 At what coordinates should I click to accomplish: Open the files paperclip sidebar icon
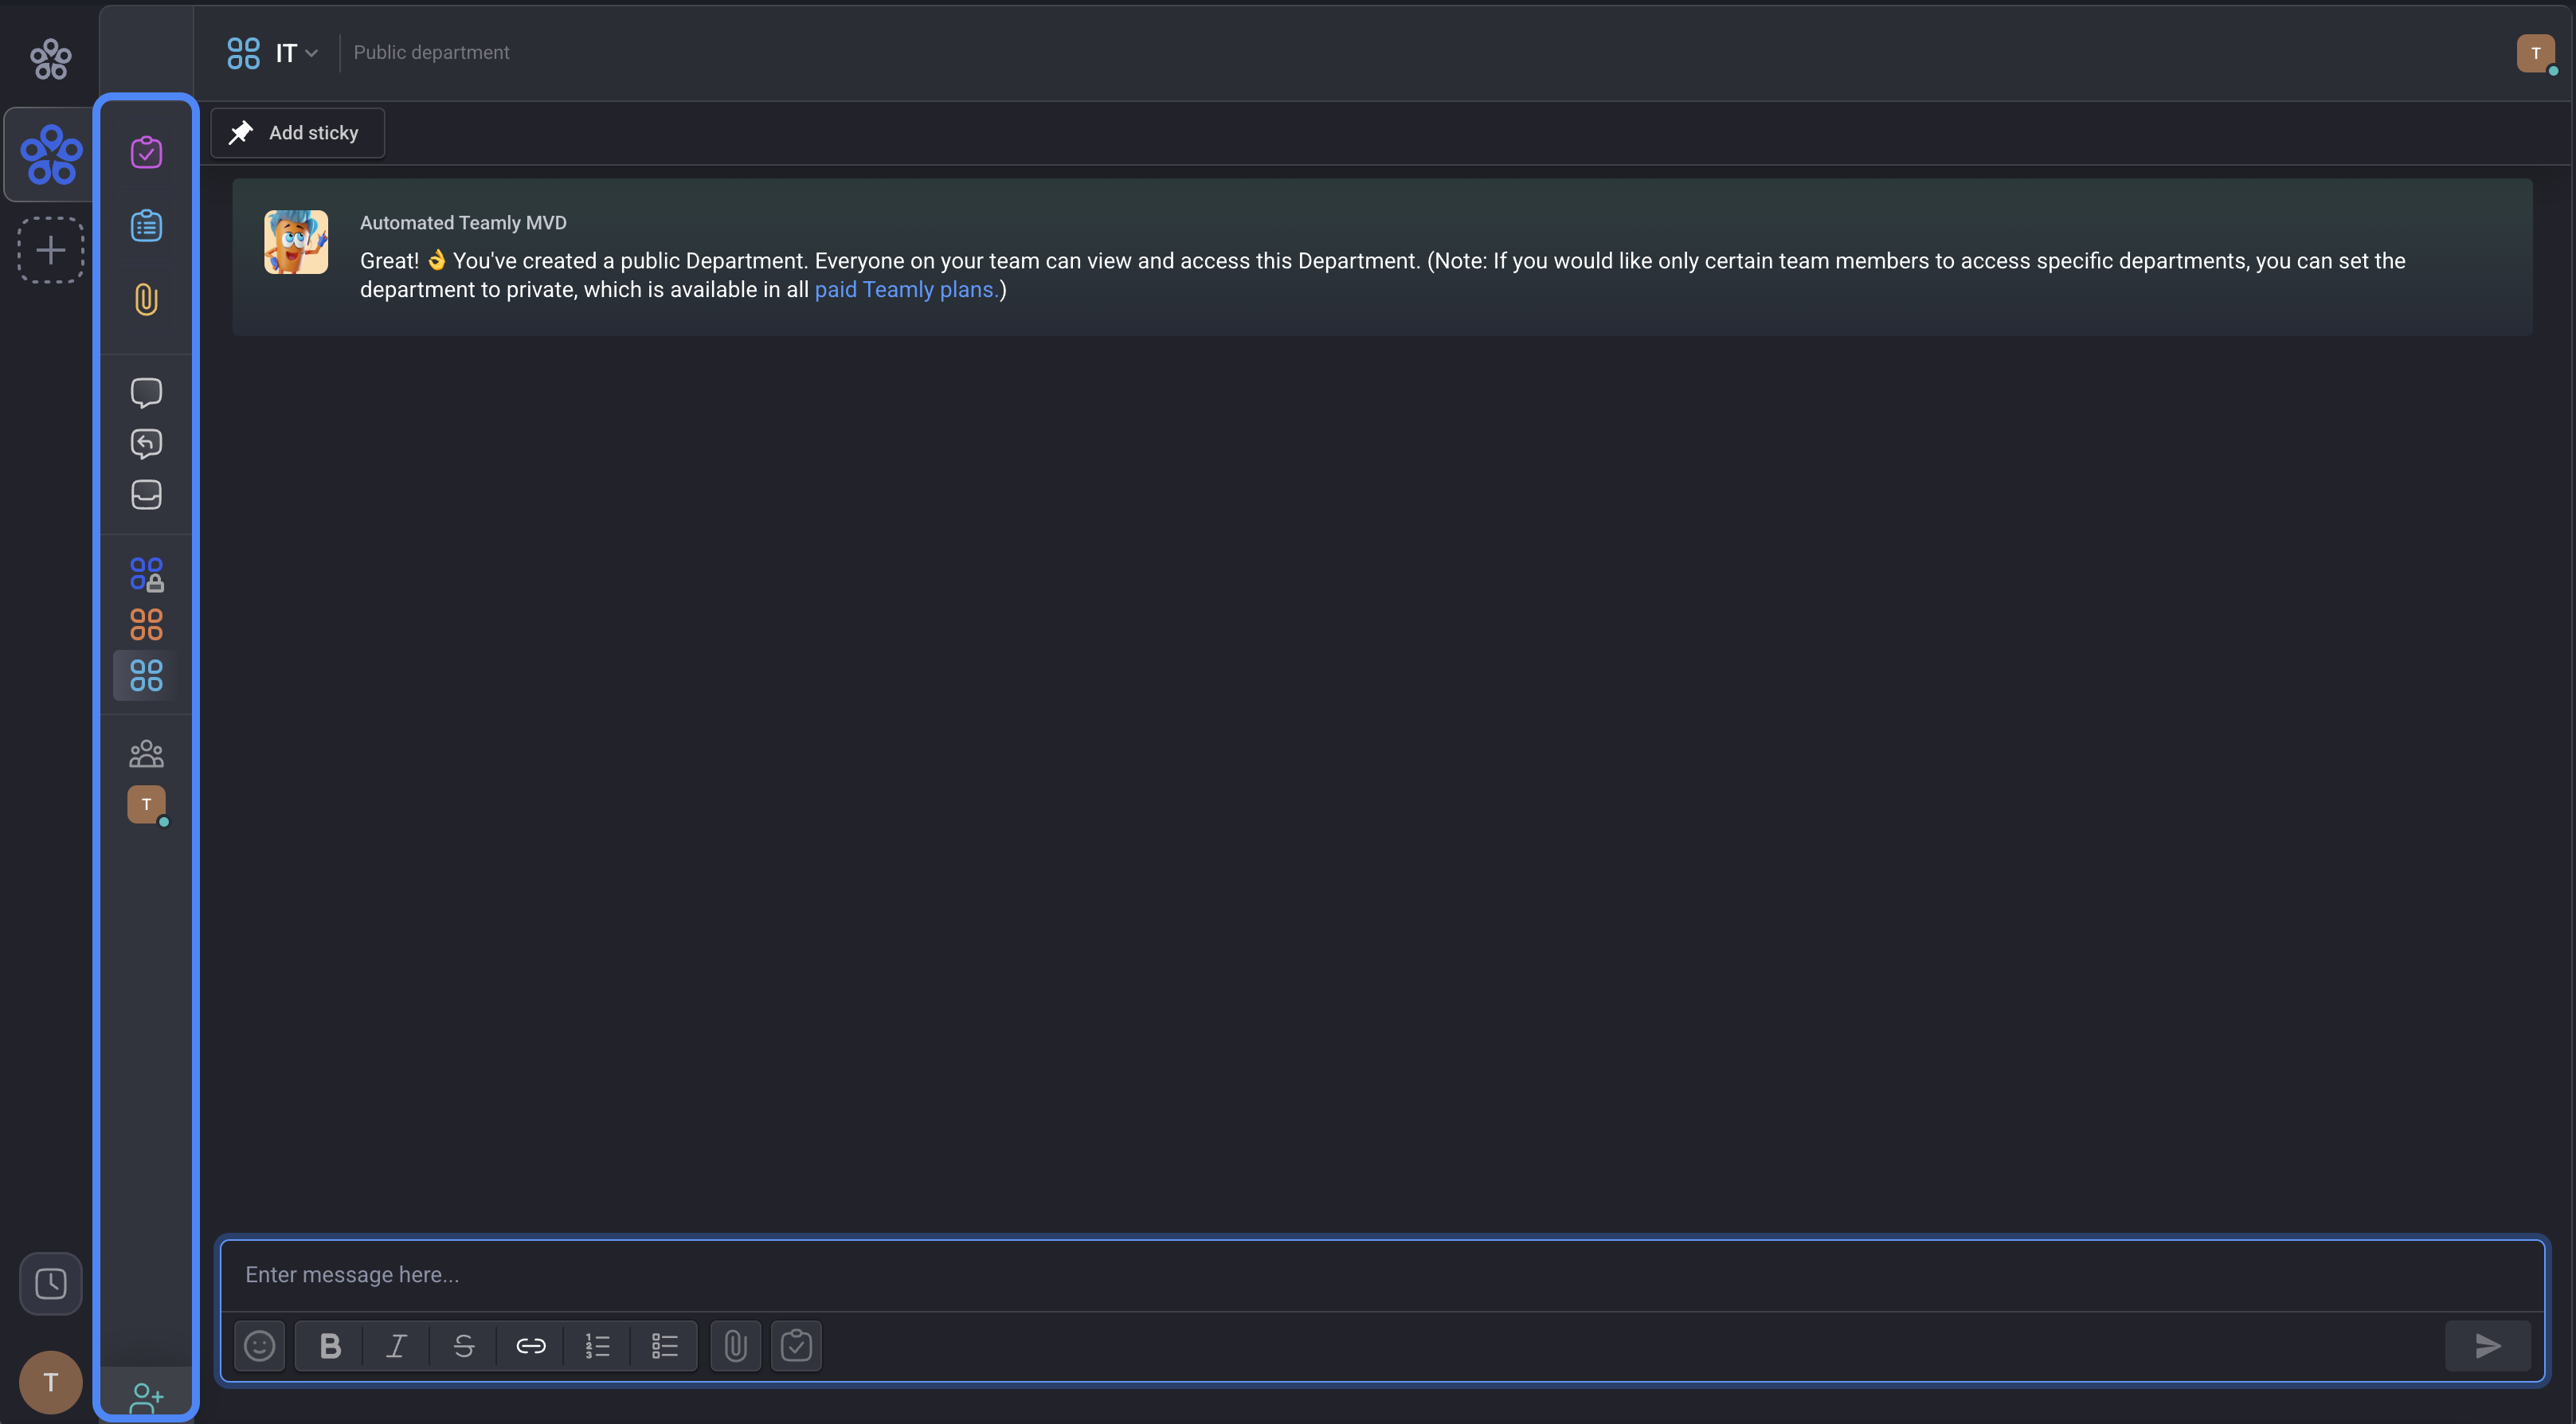pos(146,299)
